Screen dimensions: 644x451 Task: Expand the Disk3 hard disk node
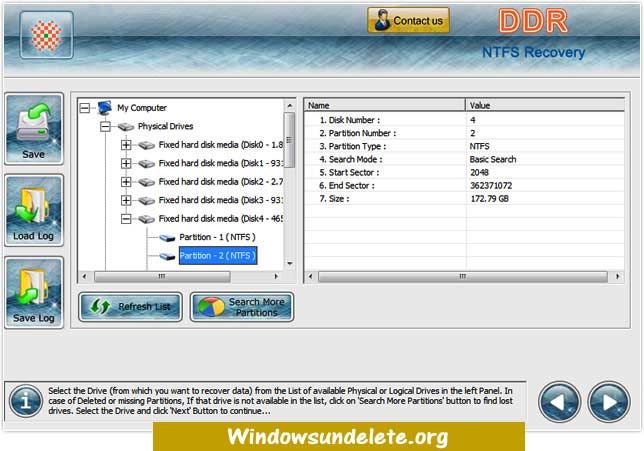pyautogui.click(x=126, y=200)
